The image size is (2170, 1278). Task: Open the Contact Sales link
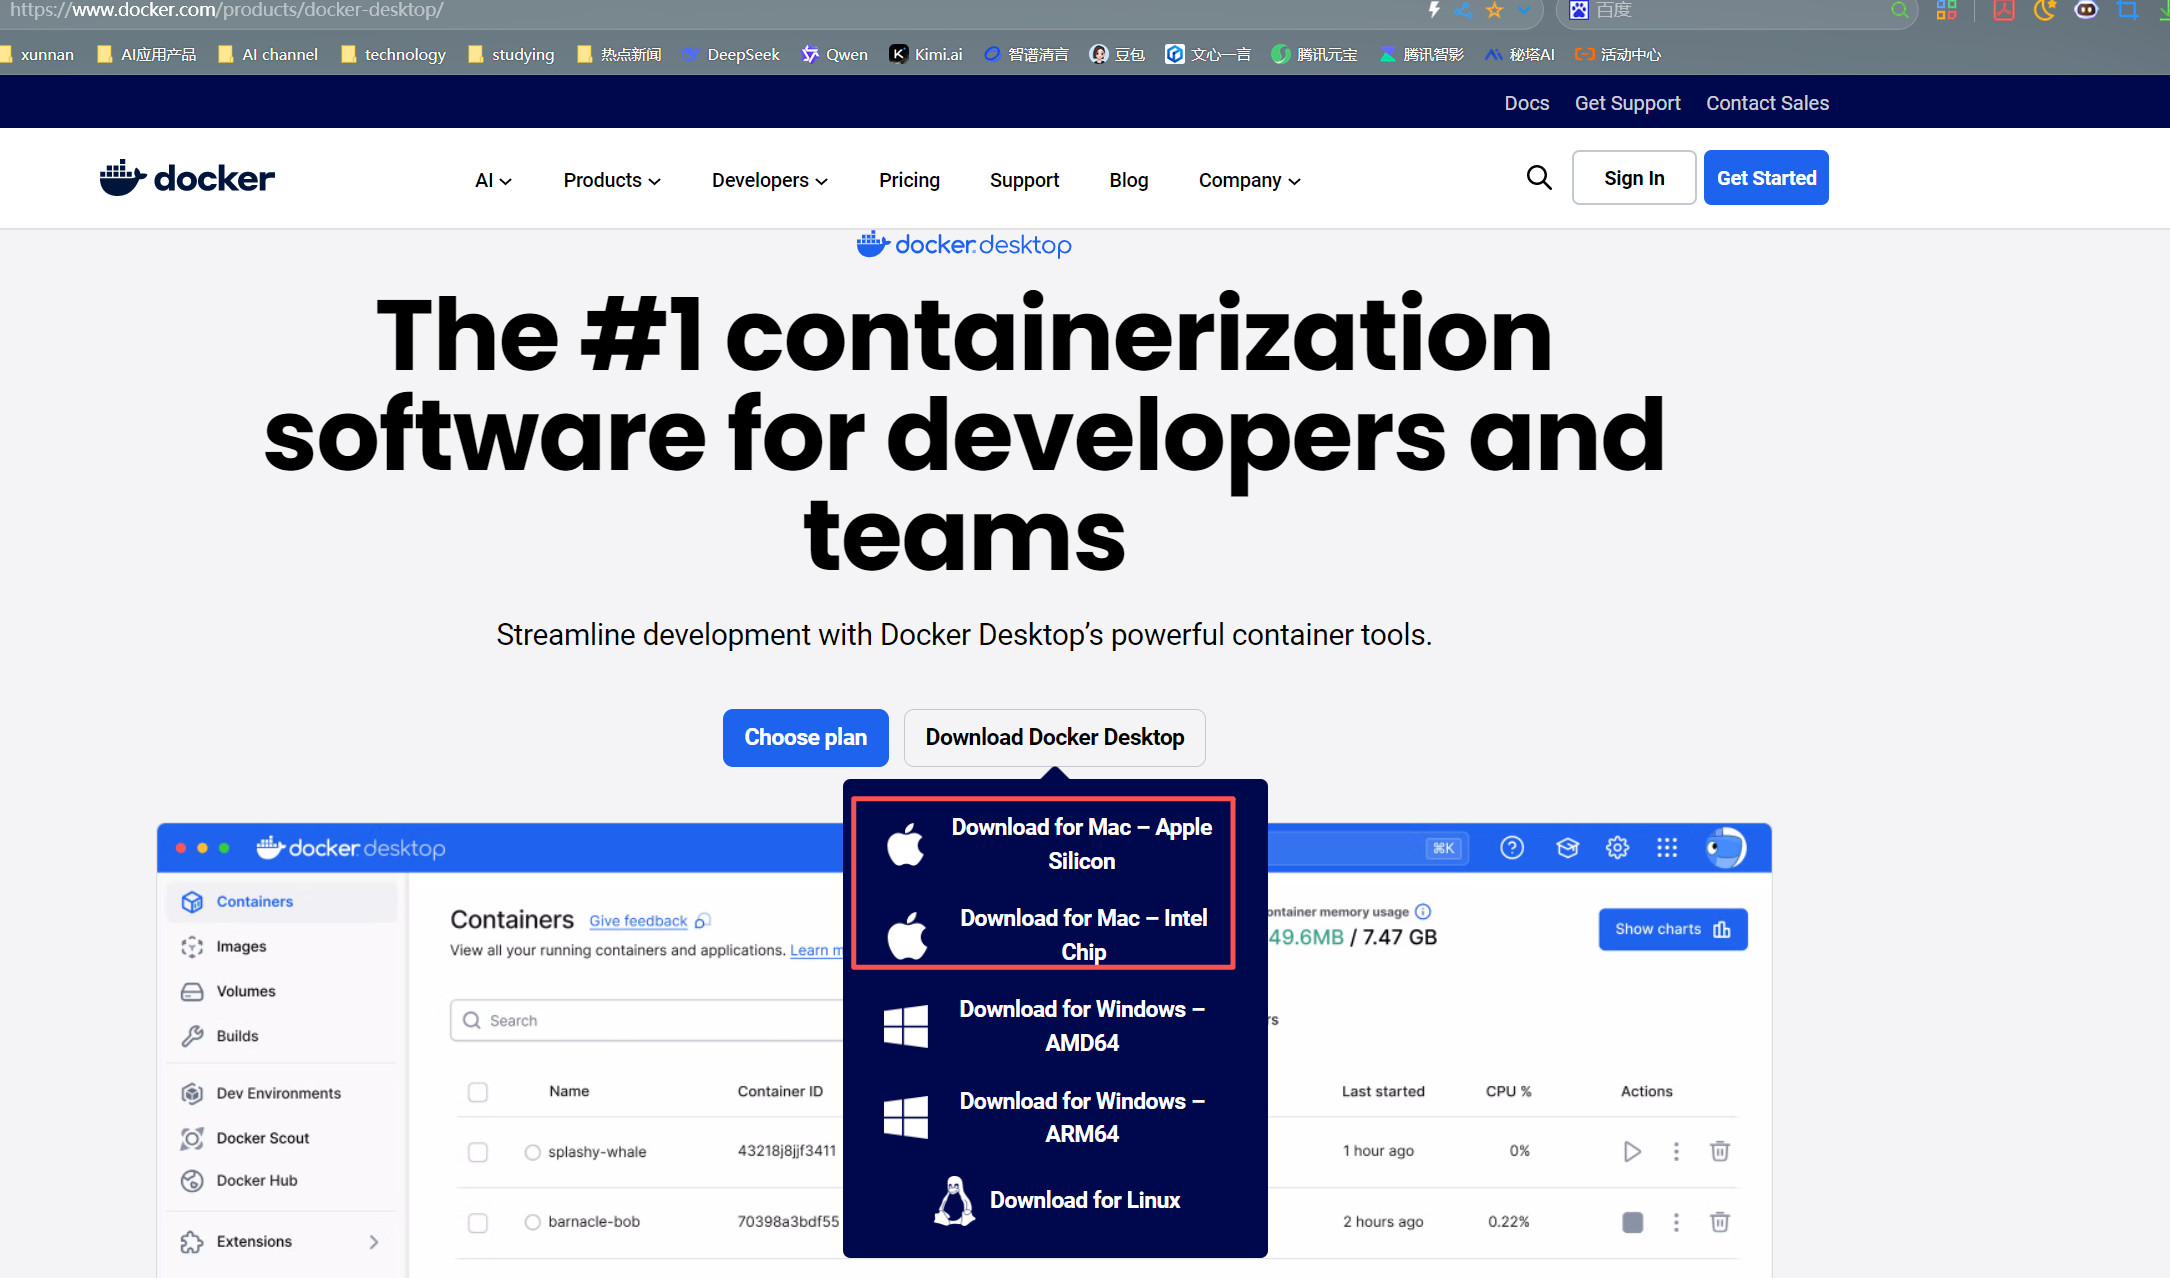[x=1767, y=104]
